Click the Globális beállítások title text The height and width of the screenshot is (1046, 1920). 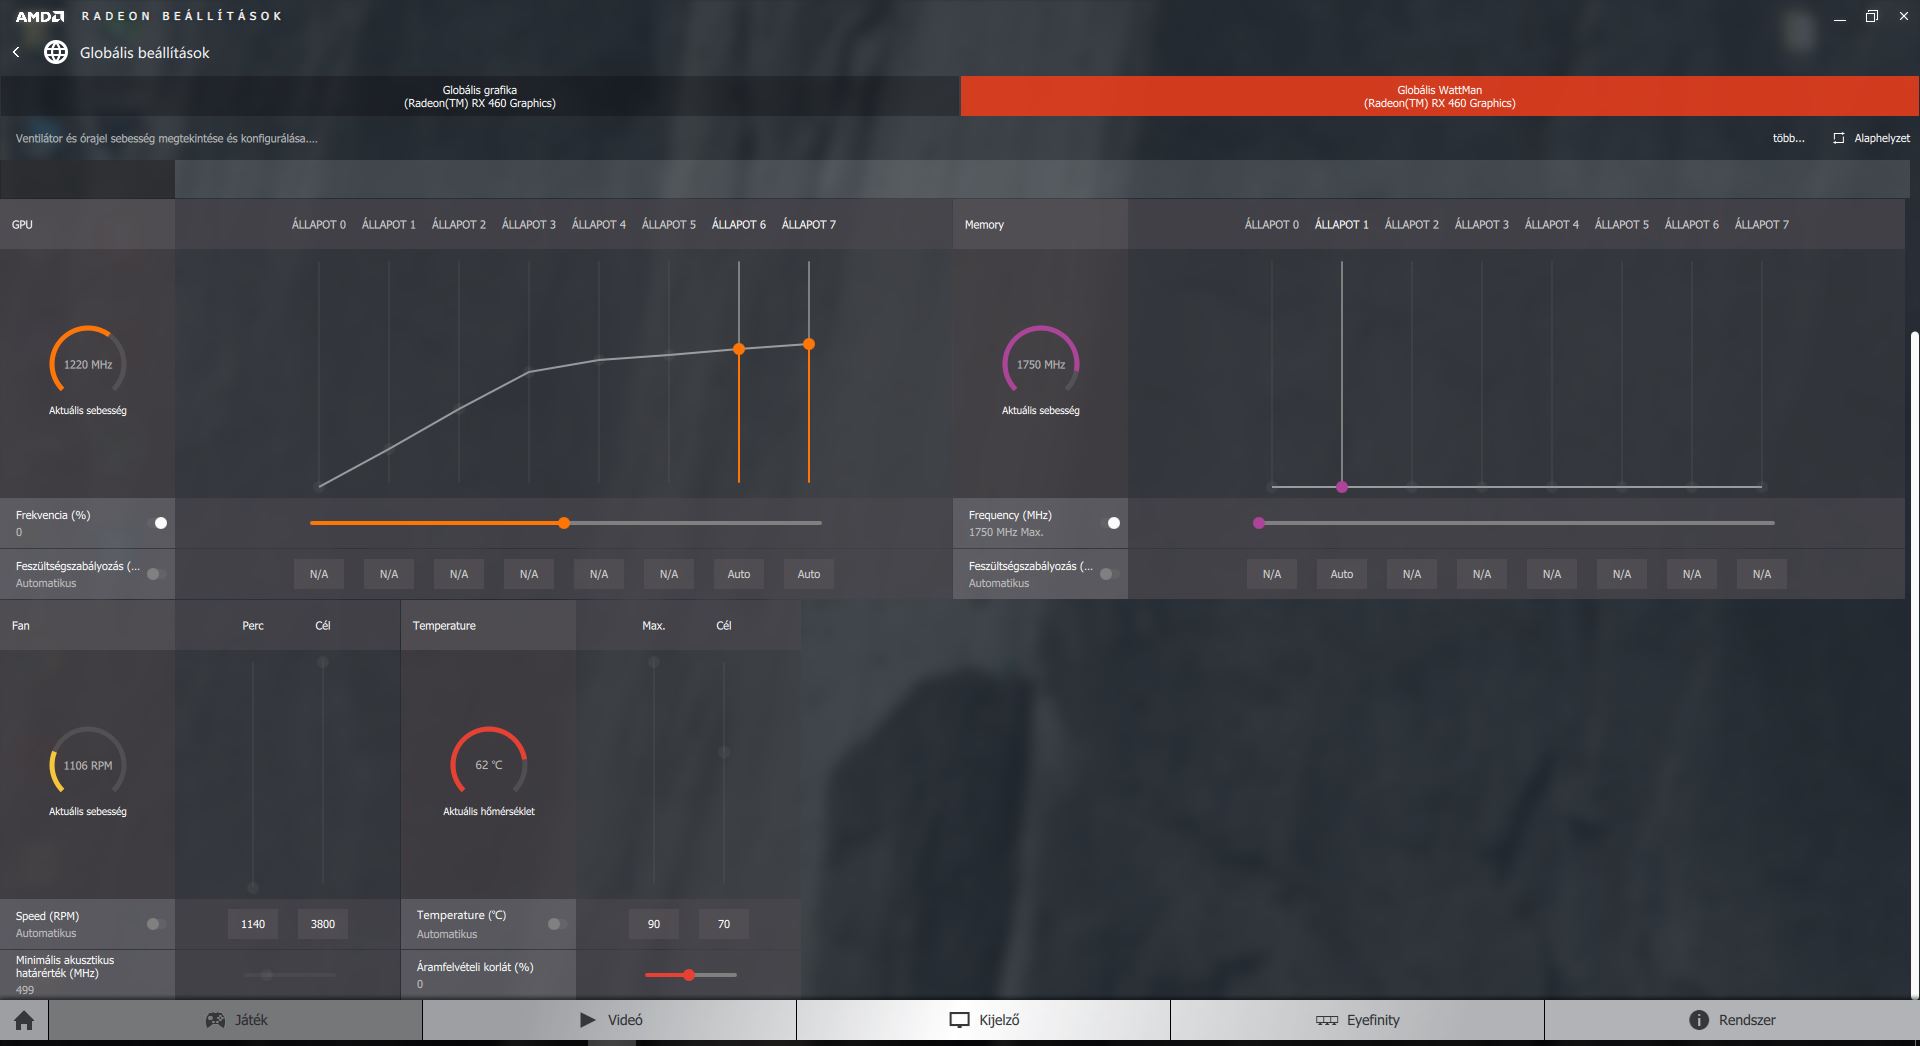(x=145, y=53)
